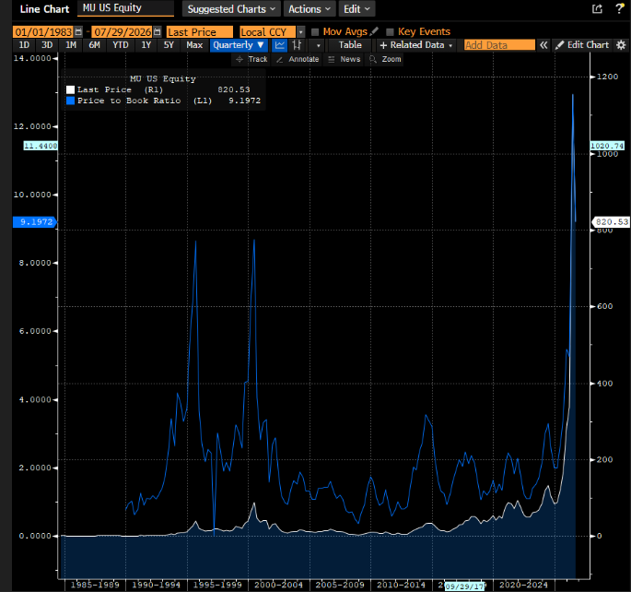Image resolution: width=631 pixels, height=592 pixels.
Task: Click the start date field 01/01/1983
Action: coord(43,32)
